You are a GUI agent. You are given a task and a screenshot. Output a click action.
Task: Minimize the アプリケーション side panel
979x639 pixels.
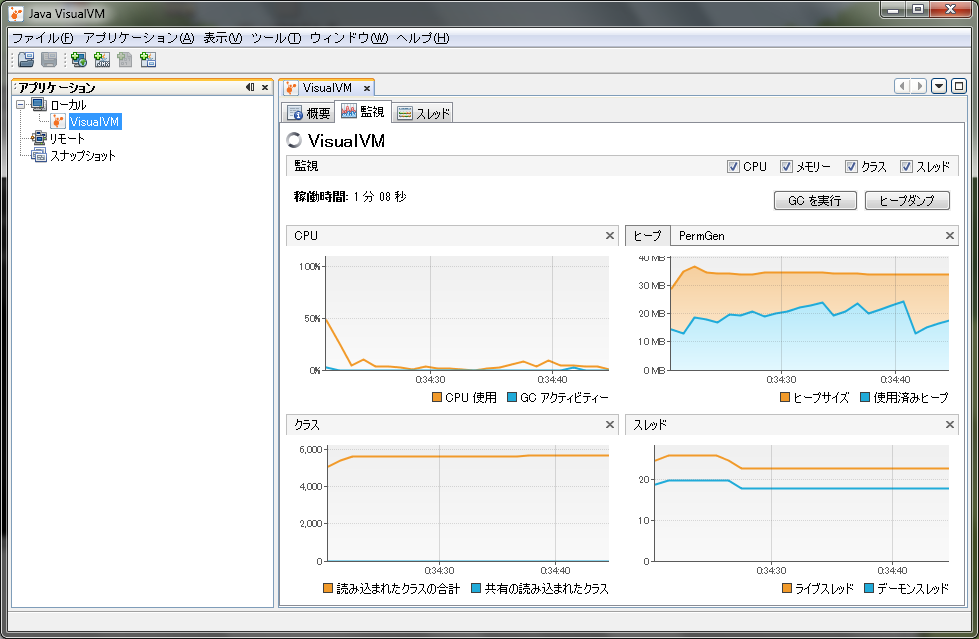click(x=250, y=87)
